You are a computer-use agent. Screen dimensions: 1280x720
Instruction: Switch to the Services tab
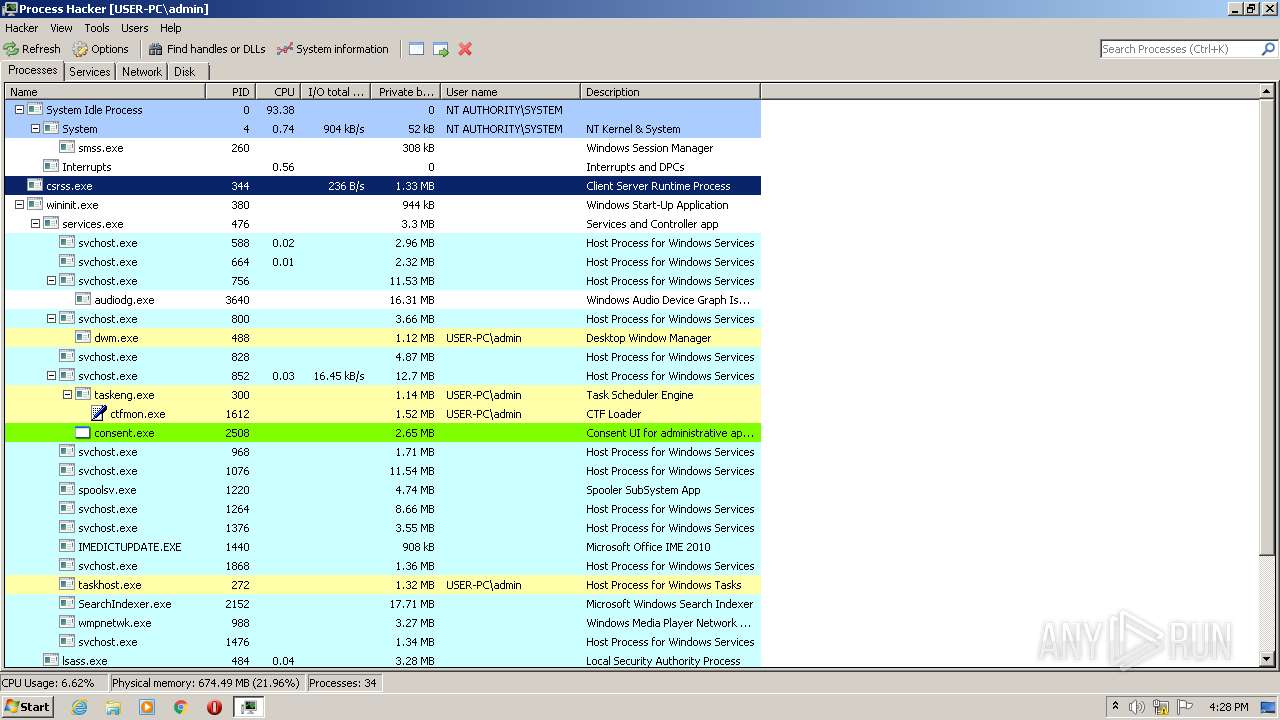(90, 72)
